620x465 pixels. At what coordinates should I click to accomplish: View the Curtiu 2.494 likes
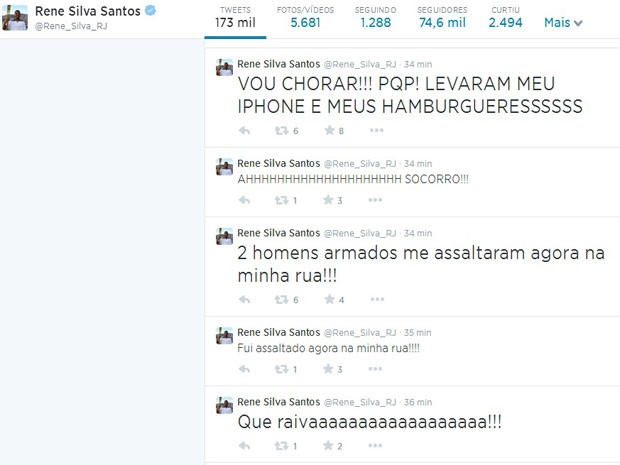[x=505, y=17]
